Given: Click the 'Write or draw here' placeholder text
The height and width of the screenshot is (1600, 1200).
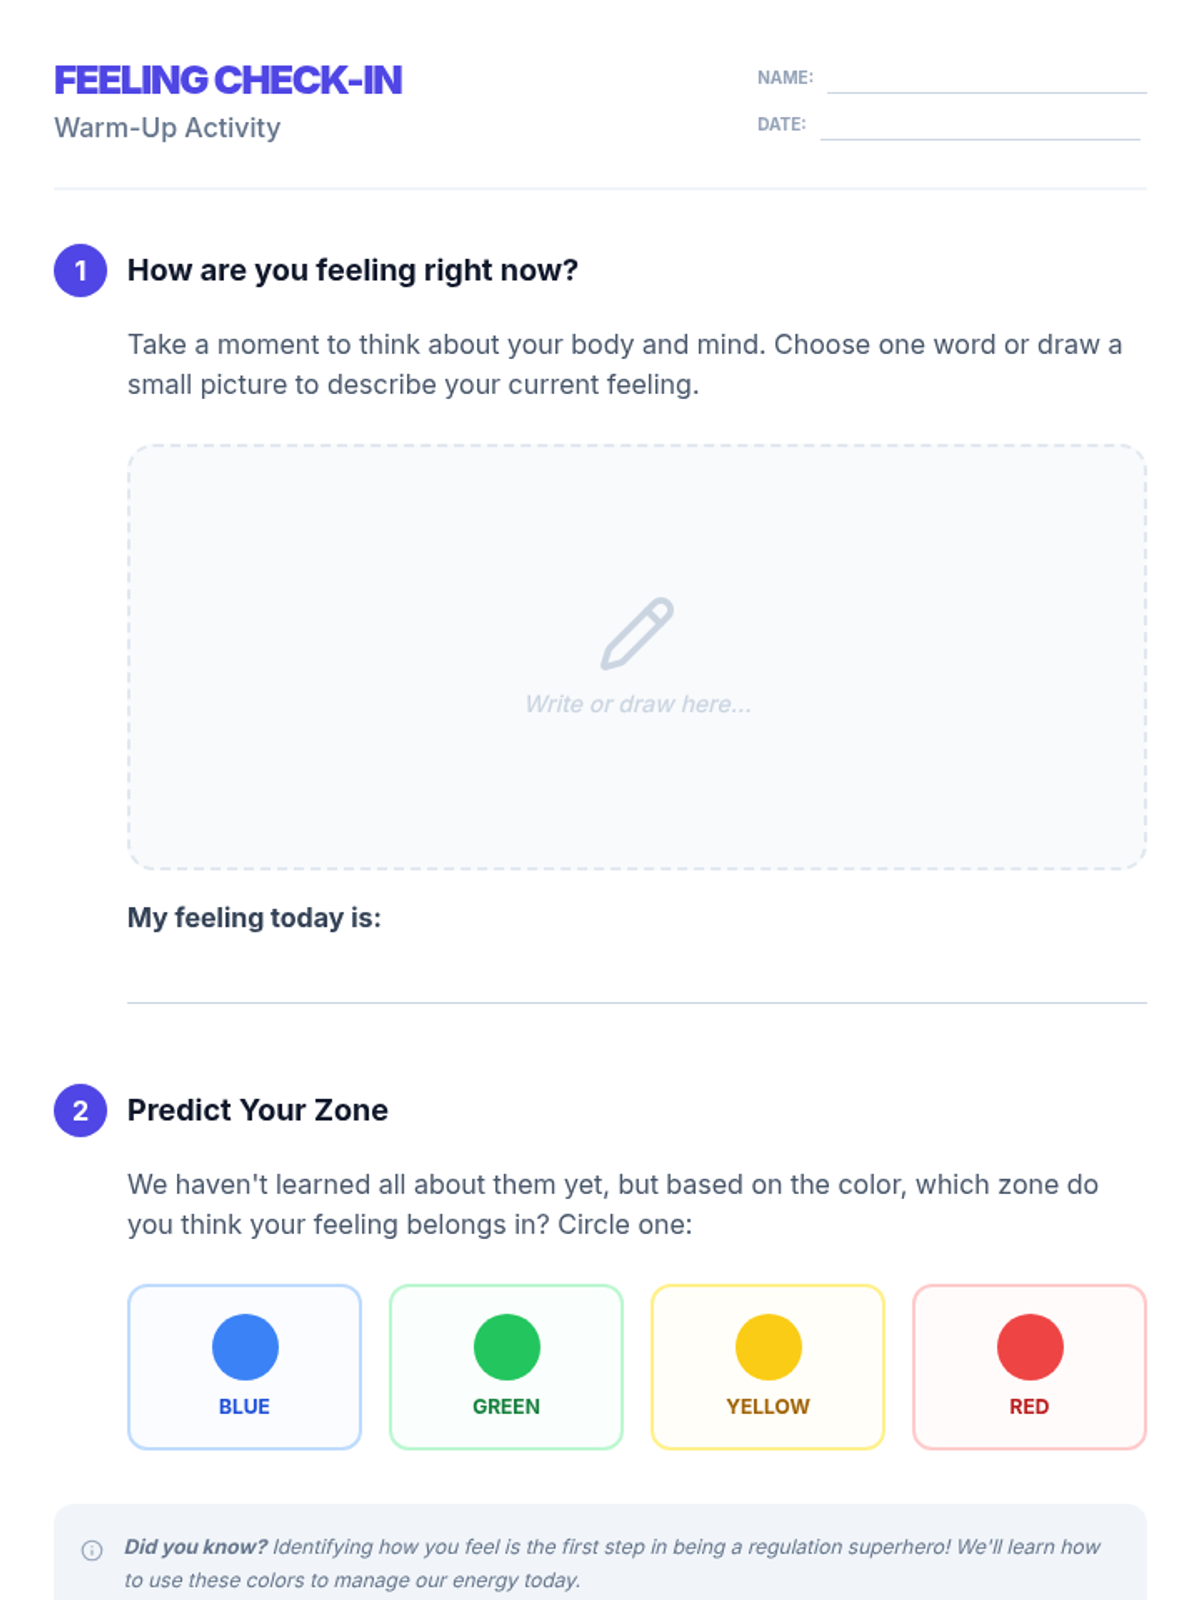Looking at the screenshot, I should point(638,704).
